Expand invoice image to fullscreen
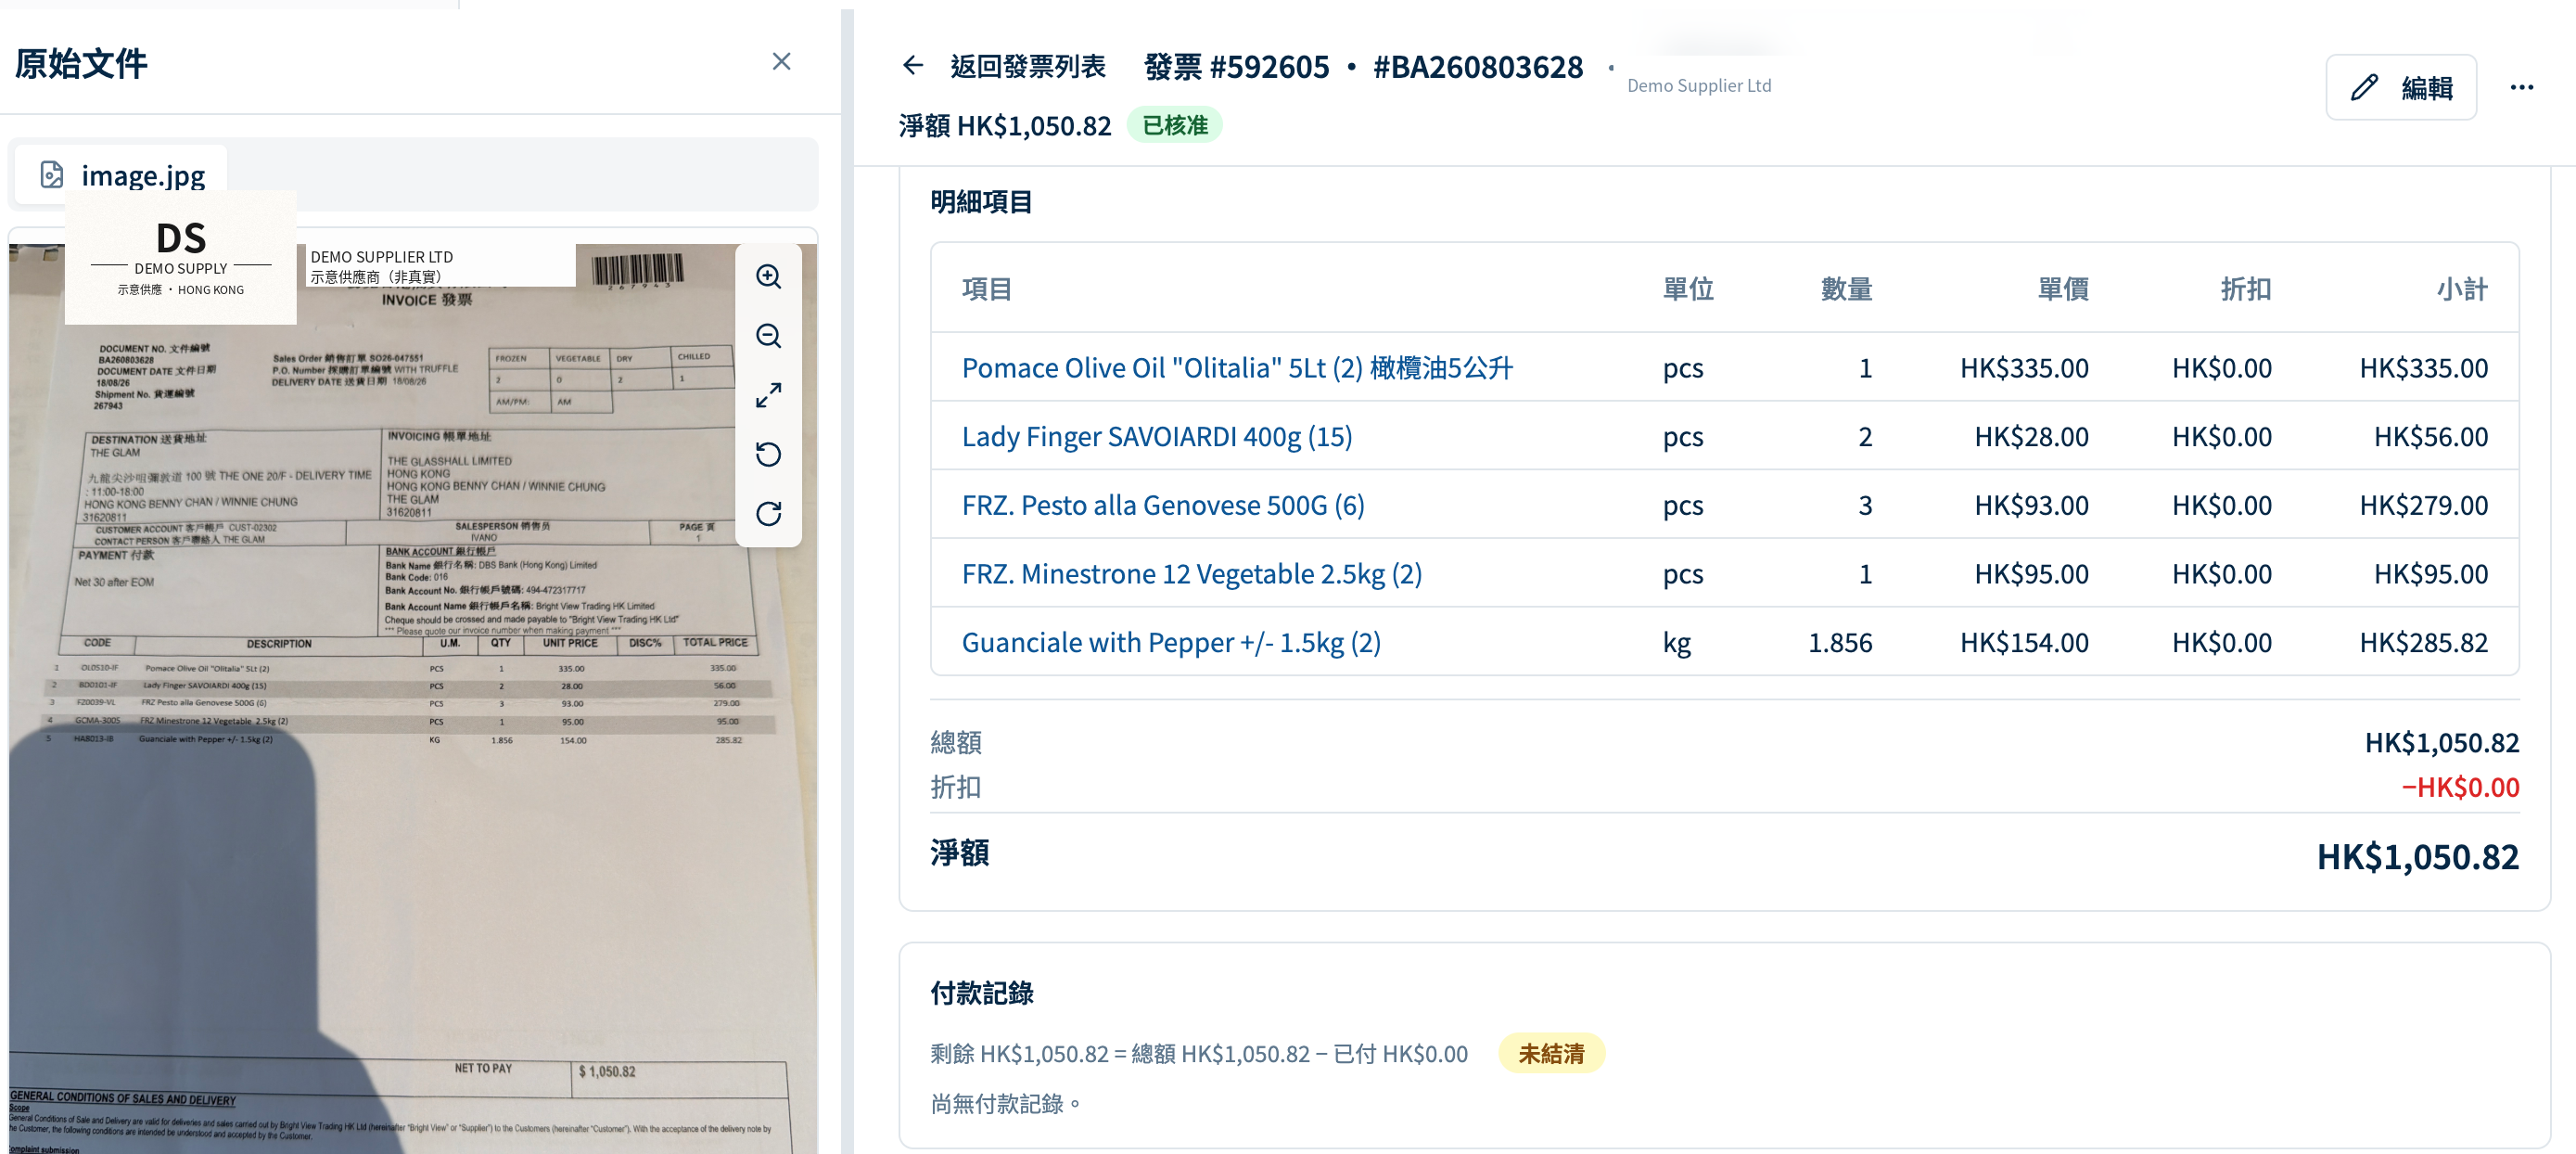This screenshot has width=2576, height=1154. coord(768,395)
